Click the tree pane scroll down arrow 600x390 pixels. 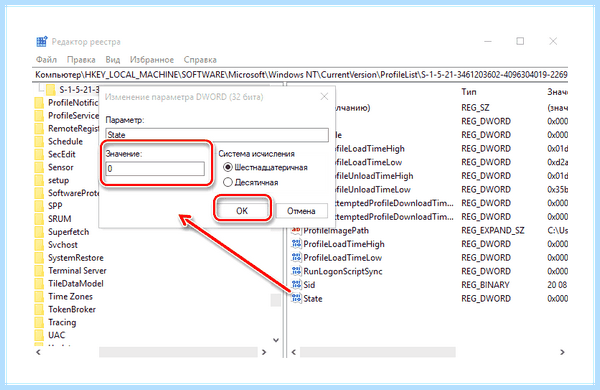click(x=276, y=340)
